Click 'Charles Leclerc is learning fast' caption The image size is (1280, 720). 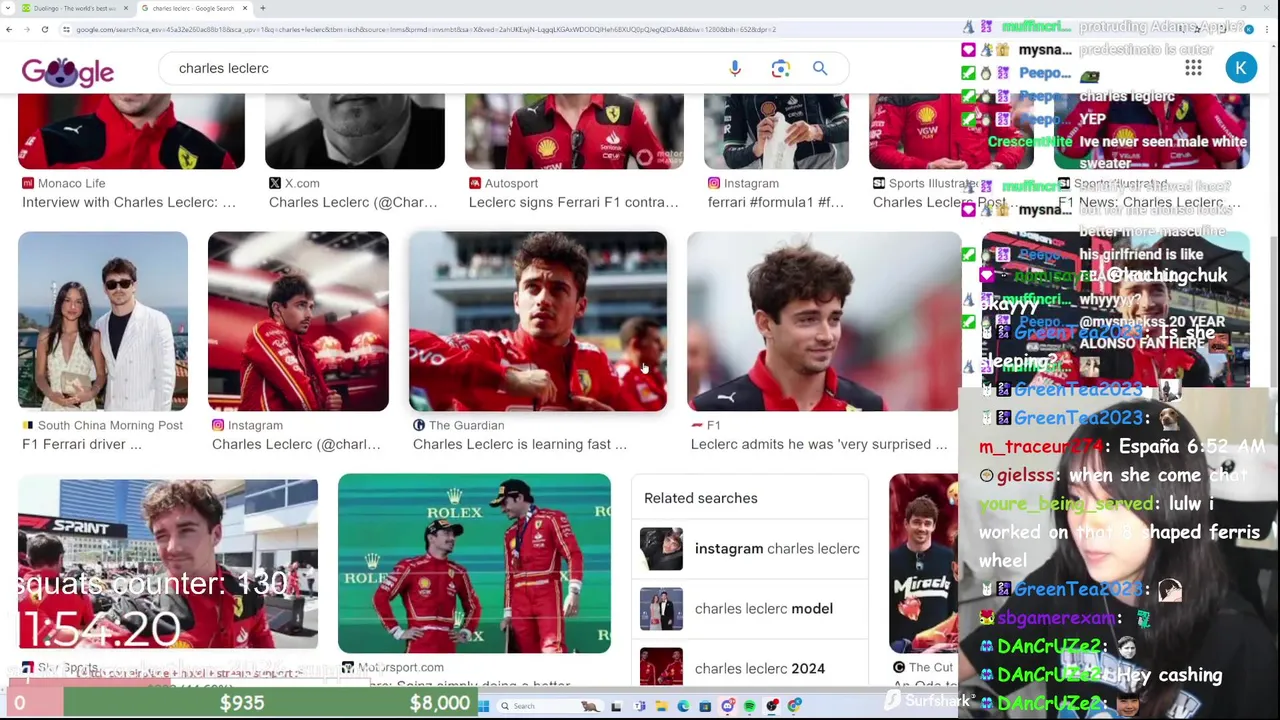pyautogui.click(x=520, y=444)
